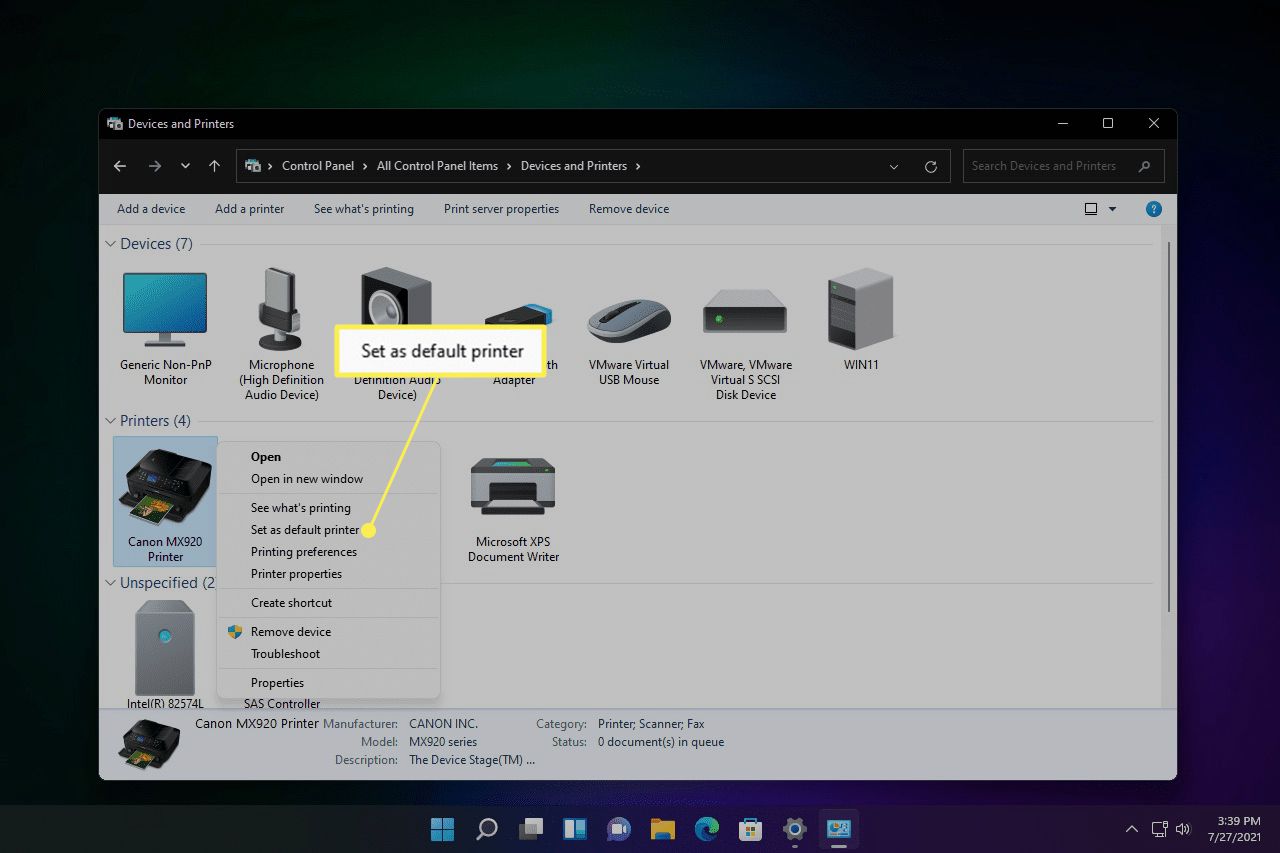Select the VMware Virtual S SCSI Disk Device

[x=745, y=311]
